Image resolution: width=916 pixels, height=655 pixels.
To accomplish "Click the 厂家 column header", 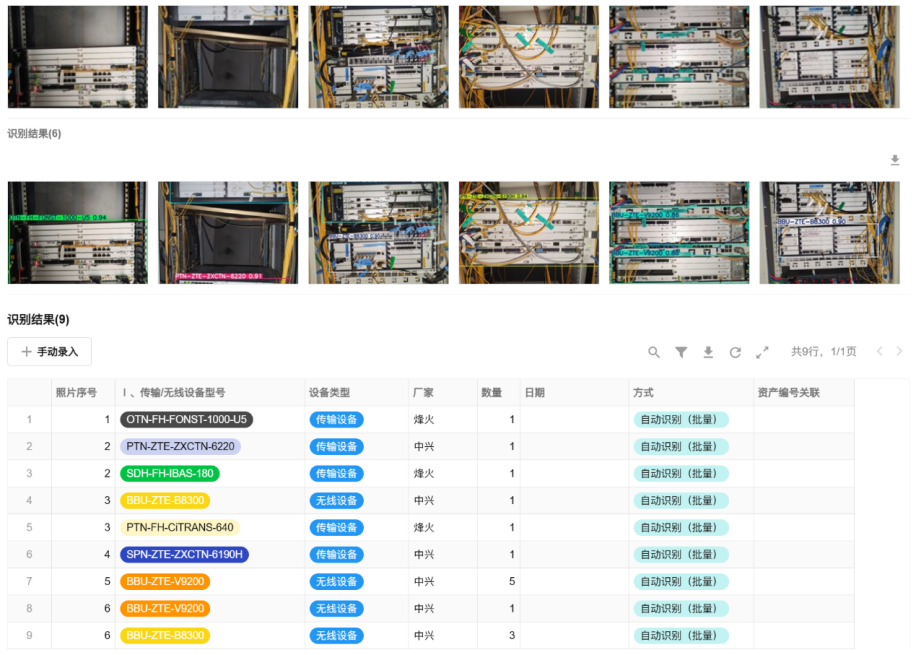I will tap(423, 393).
